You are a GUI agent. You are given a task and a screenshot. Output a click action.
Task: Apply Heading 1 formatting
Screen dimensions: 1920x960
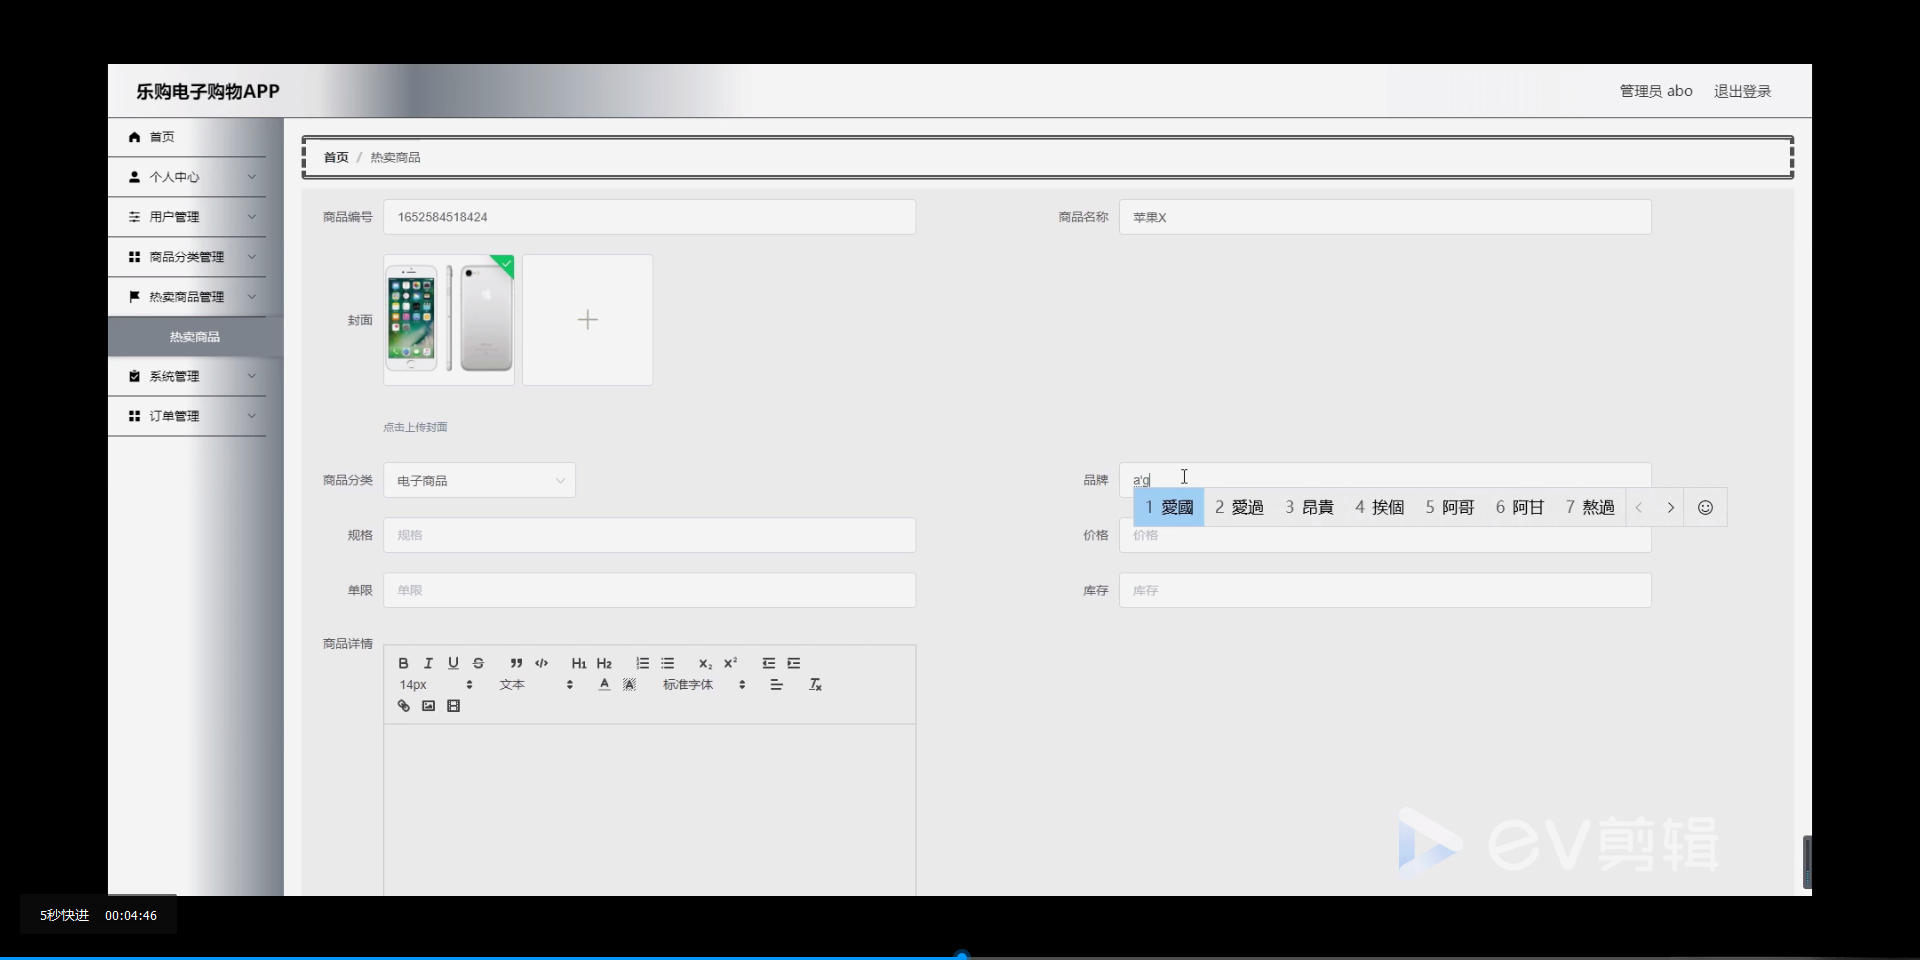[579, 663]
